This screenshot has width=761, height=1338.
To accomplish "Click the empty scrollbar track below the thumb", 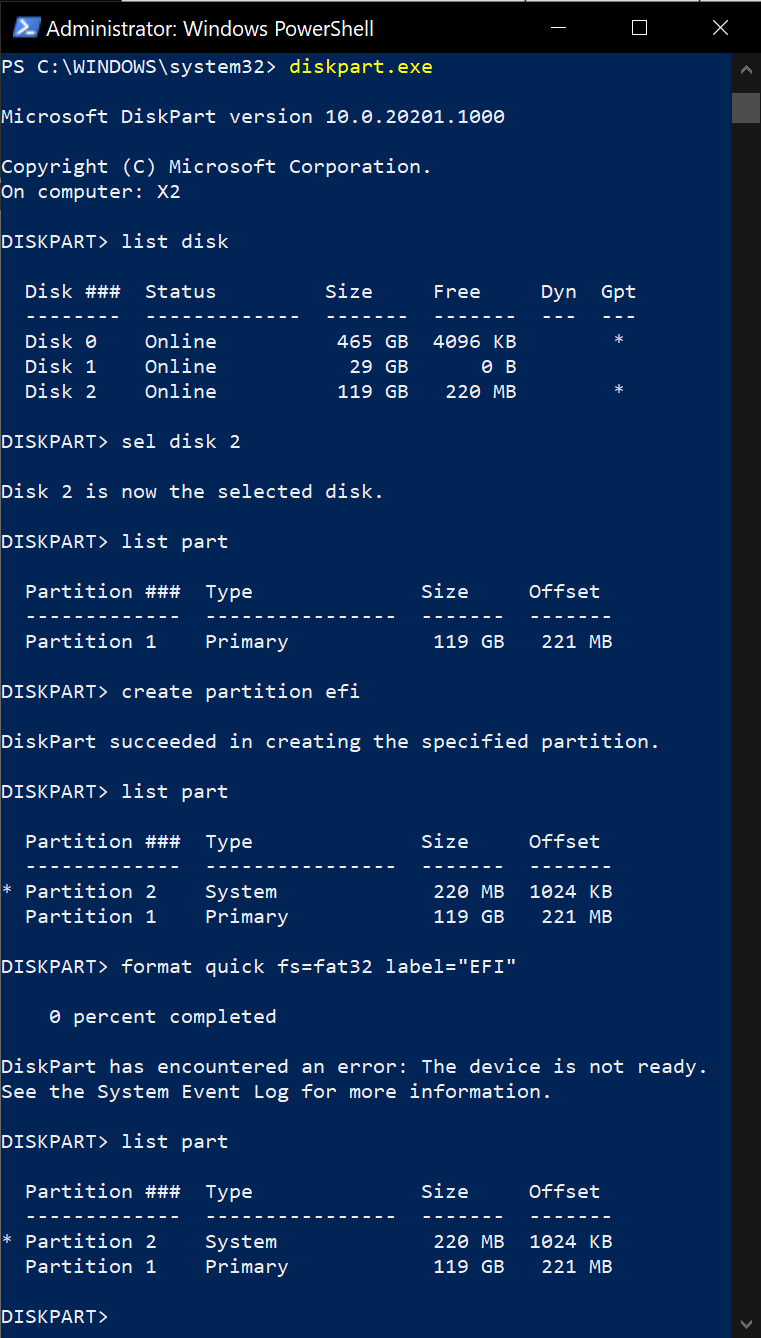I will (x=746, y=700).
